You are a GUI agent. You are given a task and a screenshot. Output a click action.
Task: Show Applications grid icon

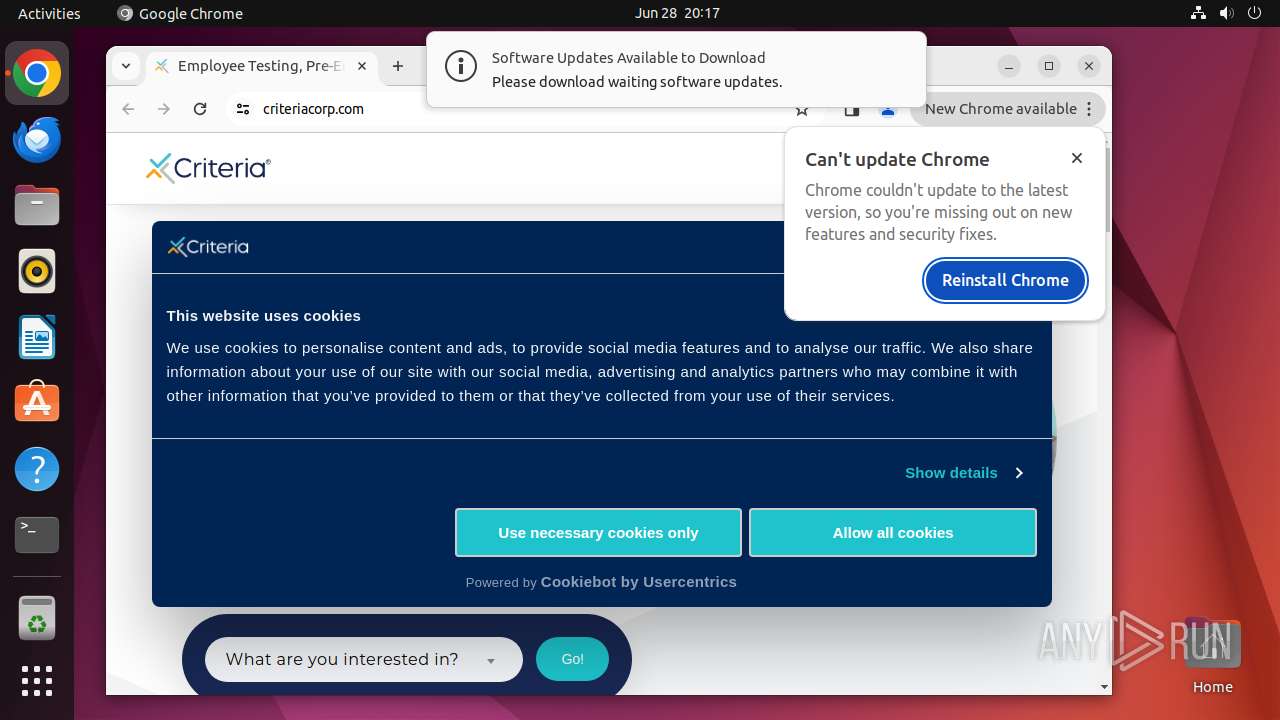[37, 681]
